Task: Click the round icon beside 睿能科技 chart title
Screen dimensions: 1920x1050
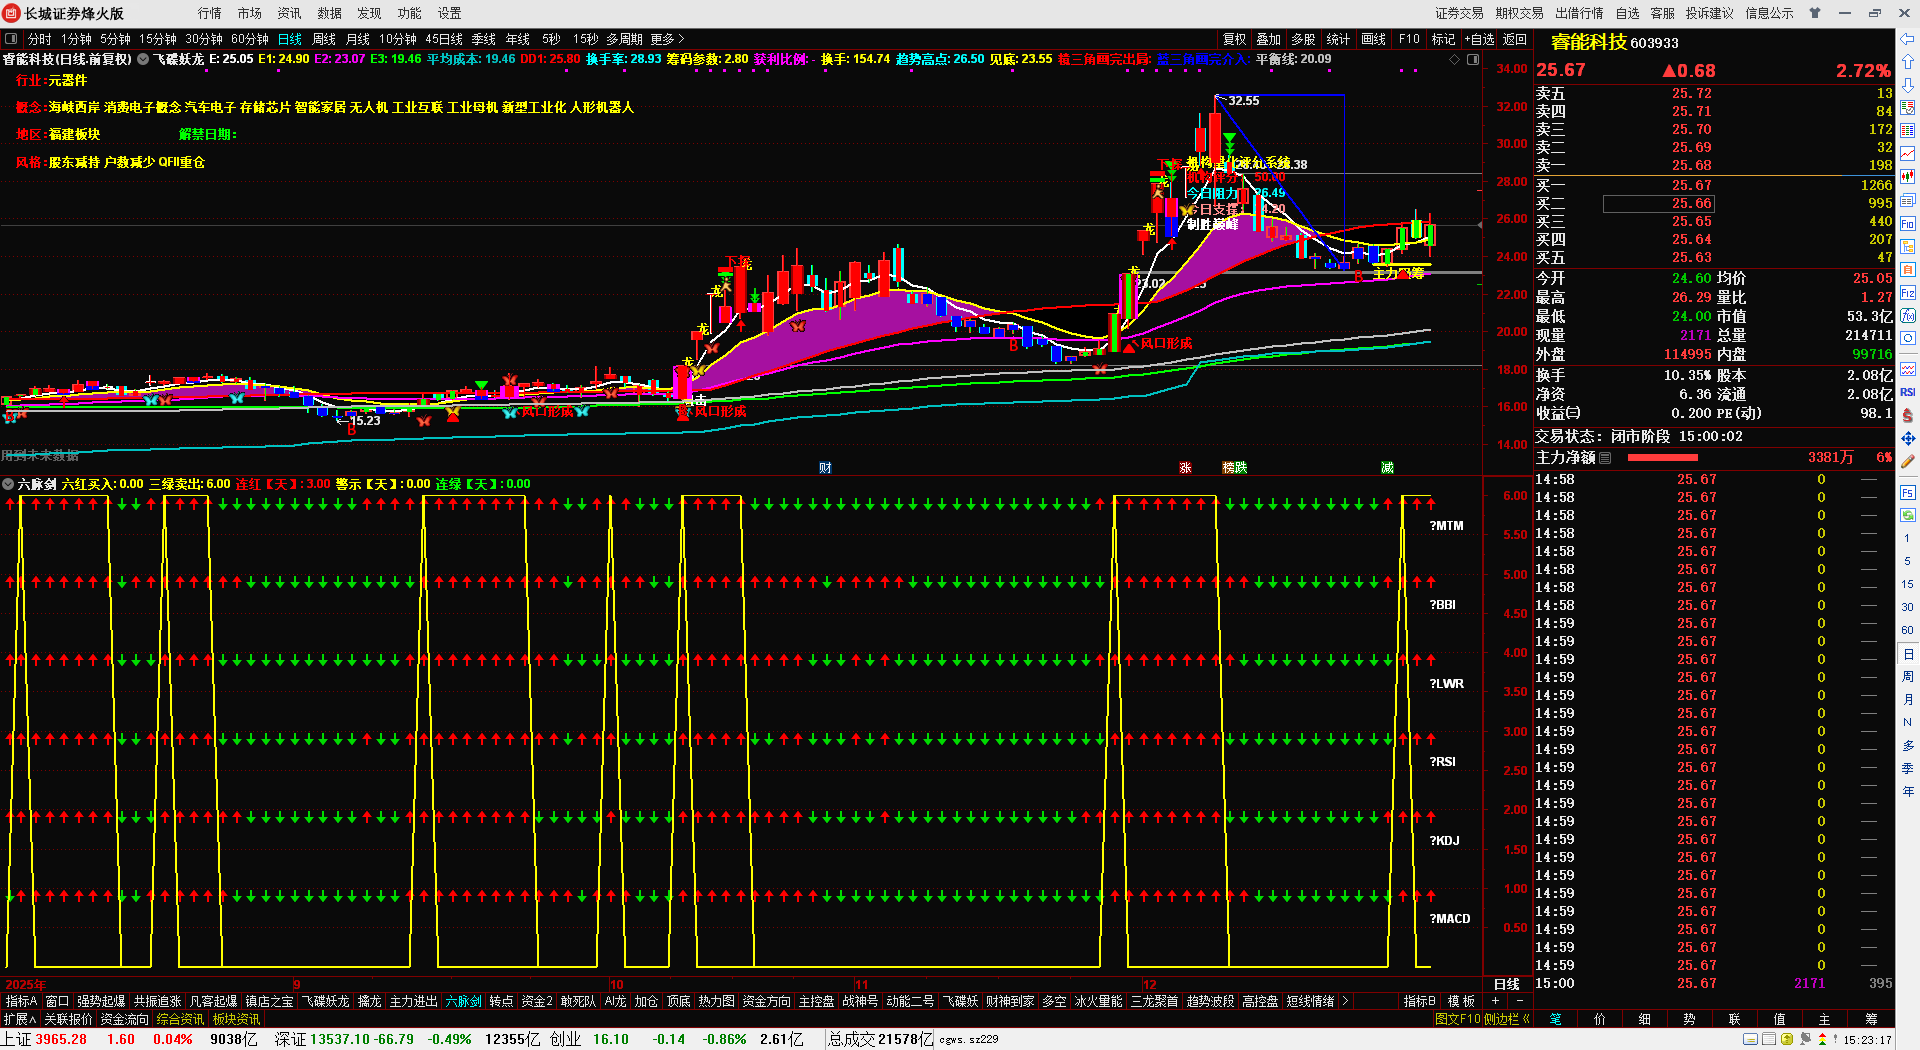Action: (x=143, y=59)
